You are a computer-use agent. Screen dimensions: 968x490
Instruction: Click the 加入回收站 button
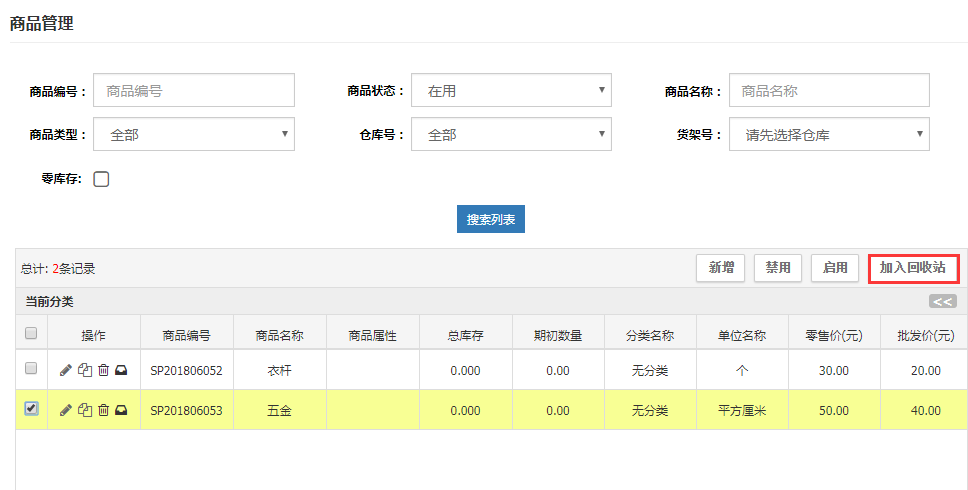(913, 268)
